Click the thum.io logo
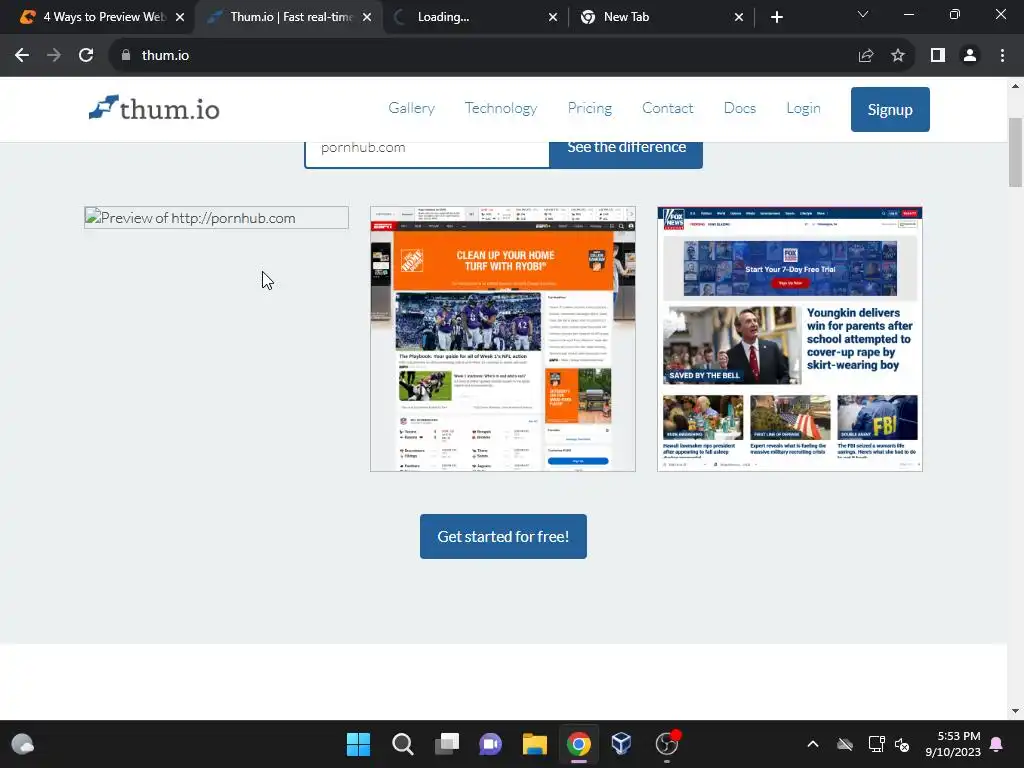 click(154, 108)
